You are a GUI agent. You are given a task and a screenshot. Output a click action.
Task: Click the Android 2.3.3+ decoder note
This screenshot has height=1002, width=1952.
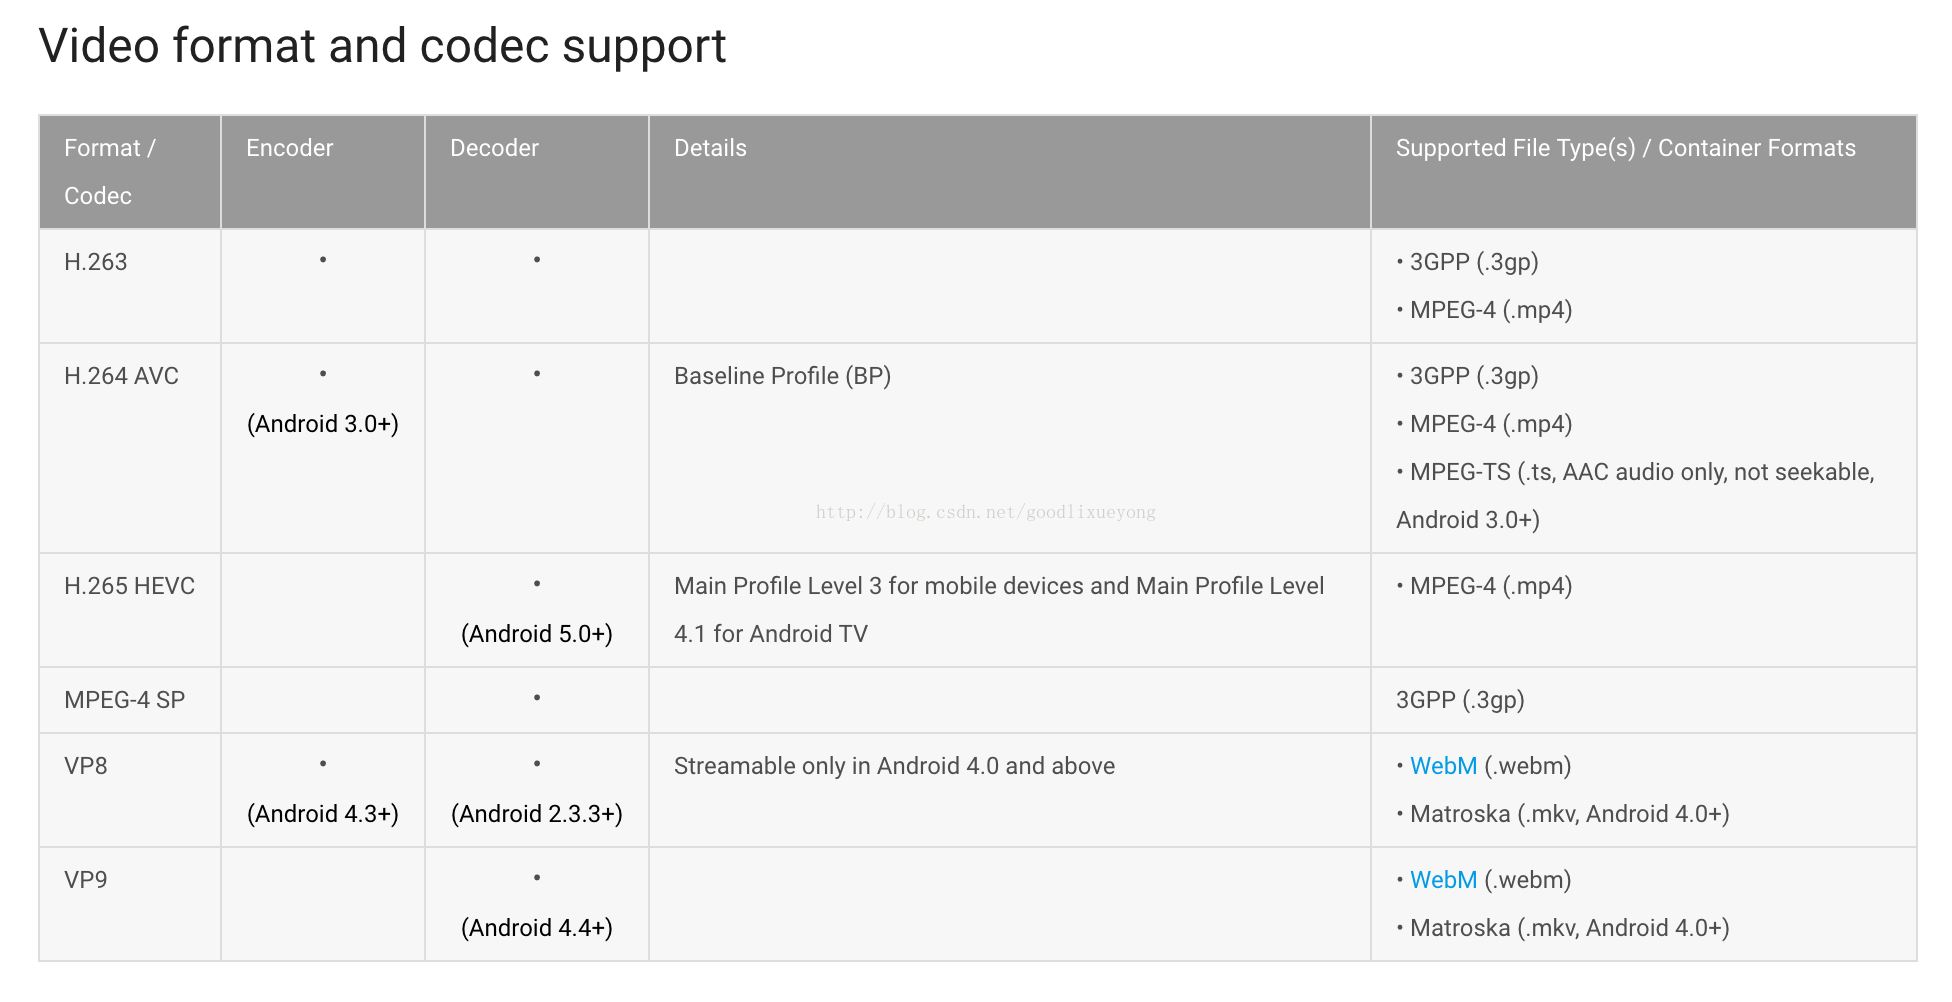(x=537, y=814)
